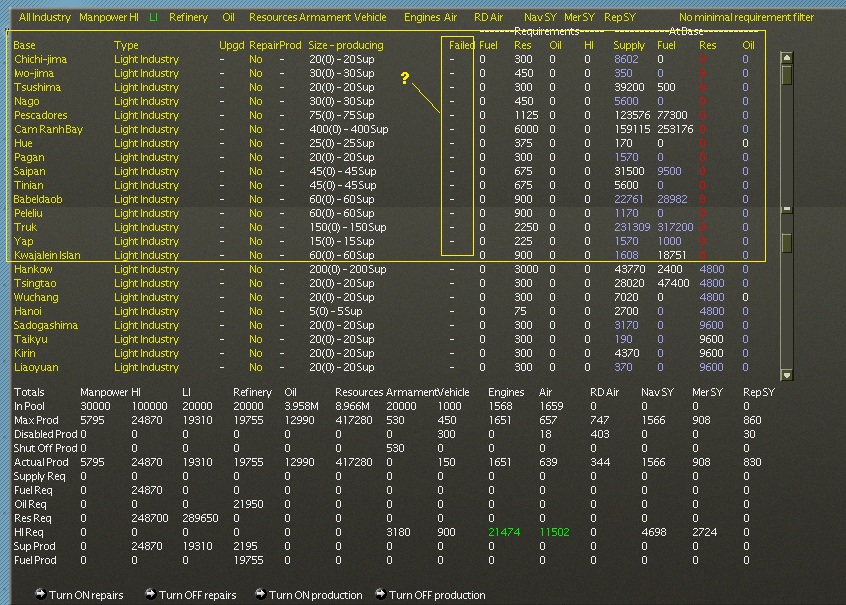Select the Nav SY filter
Viewport: 846px width, 605px height.
click(541, 17)
